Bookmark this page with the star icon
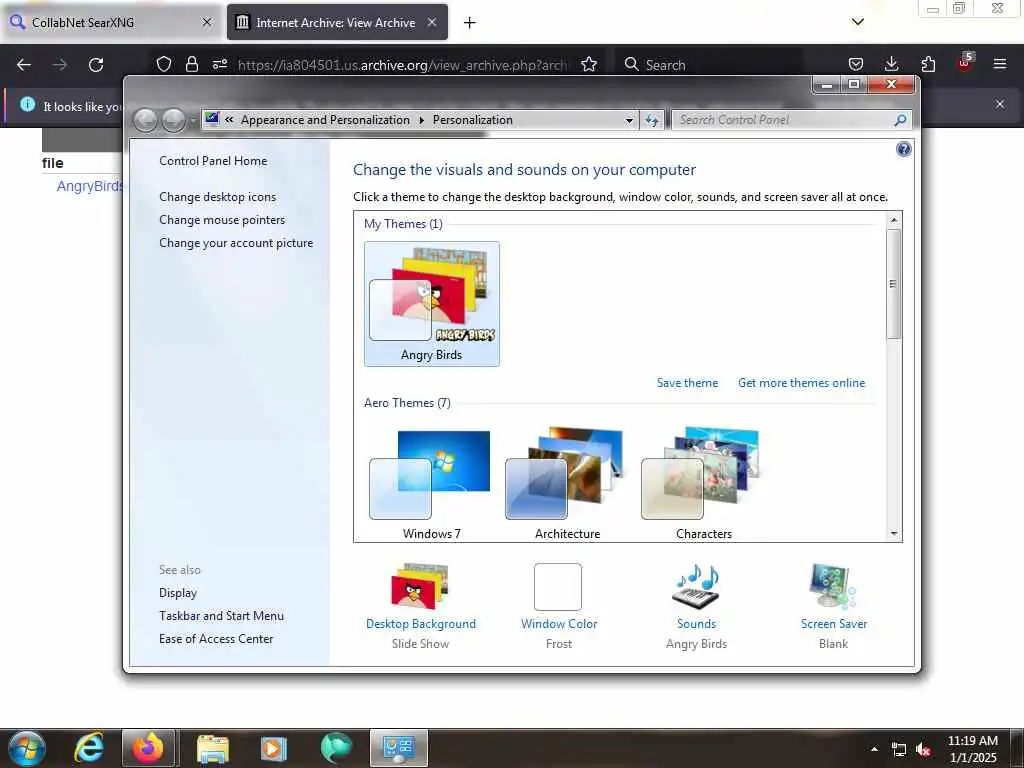This screenshot has height=768, width=1024. [x=589, y=64]
